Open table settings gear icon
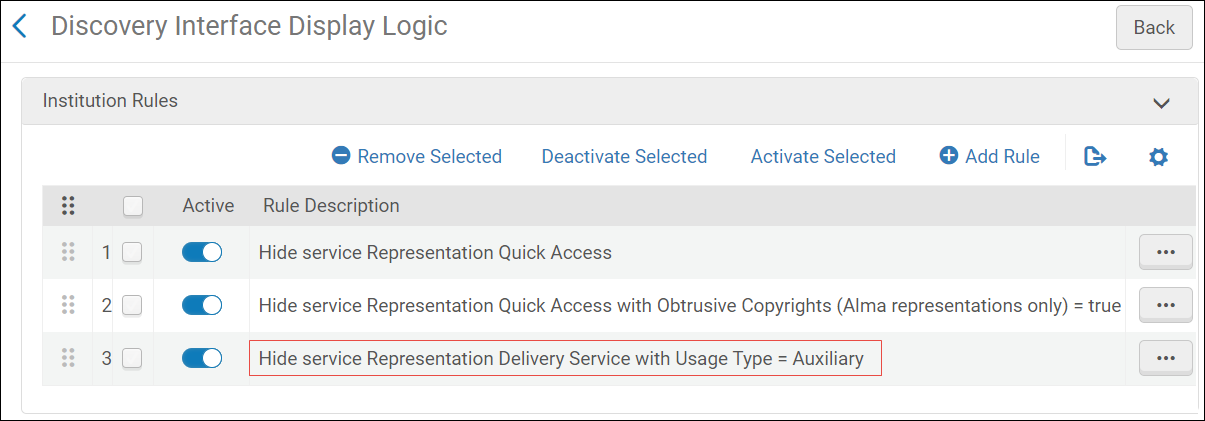This screenshot has height=421, width=1205. click(x=1158, y=157)
